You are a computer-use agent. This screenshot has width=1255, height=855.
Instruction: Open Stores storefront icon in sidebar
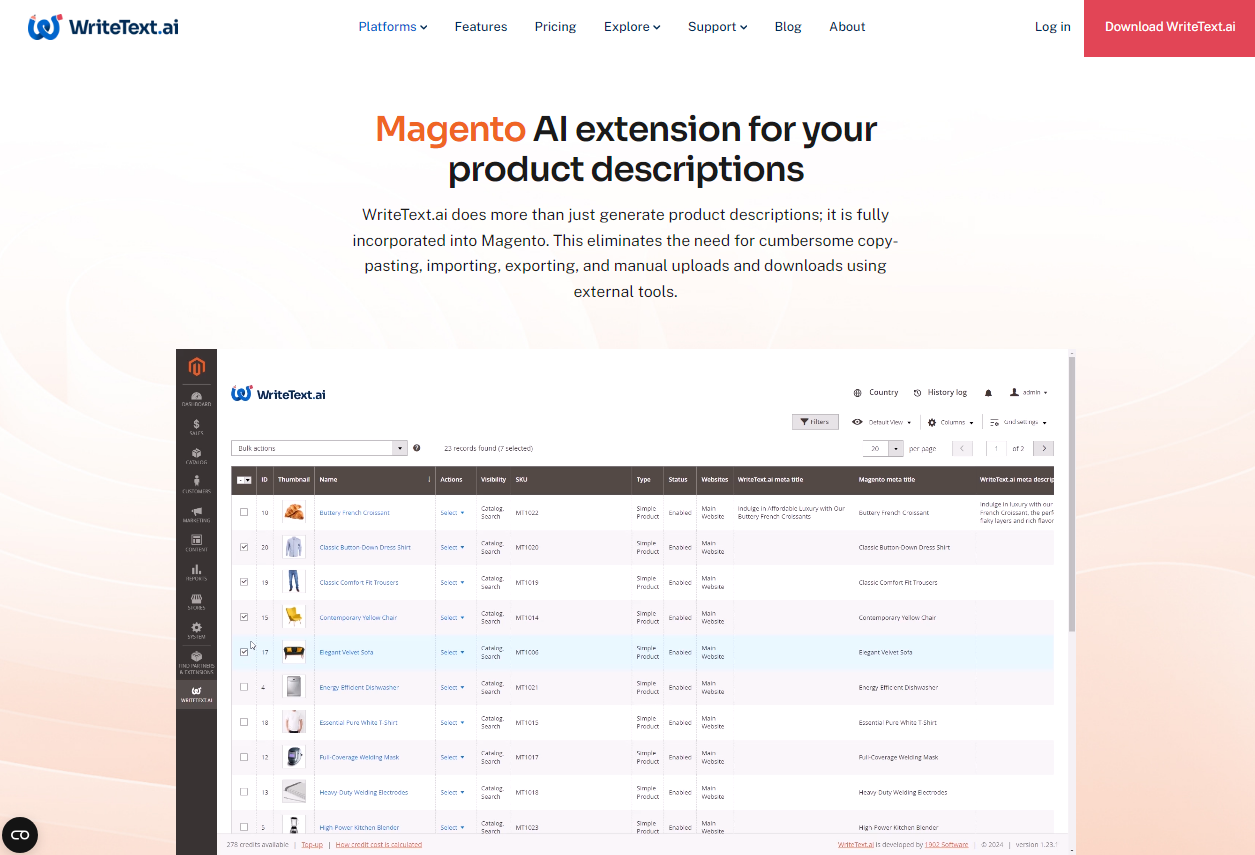click(x=196, y=601)
